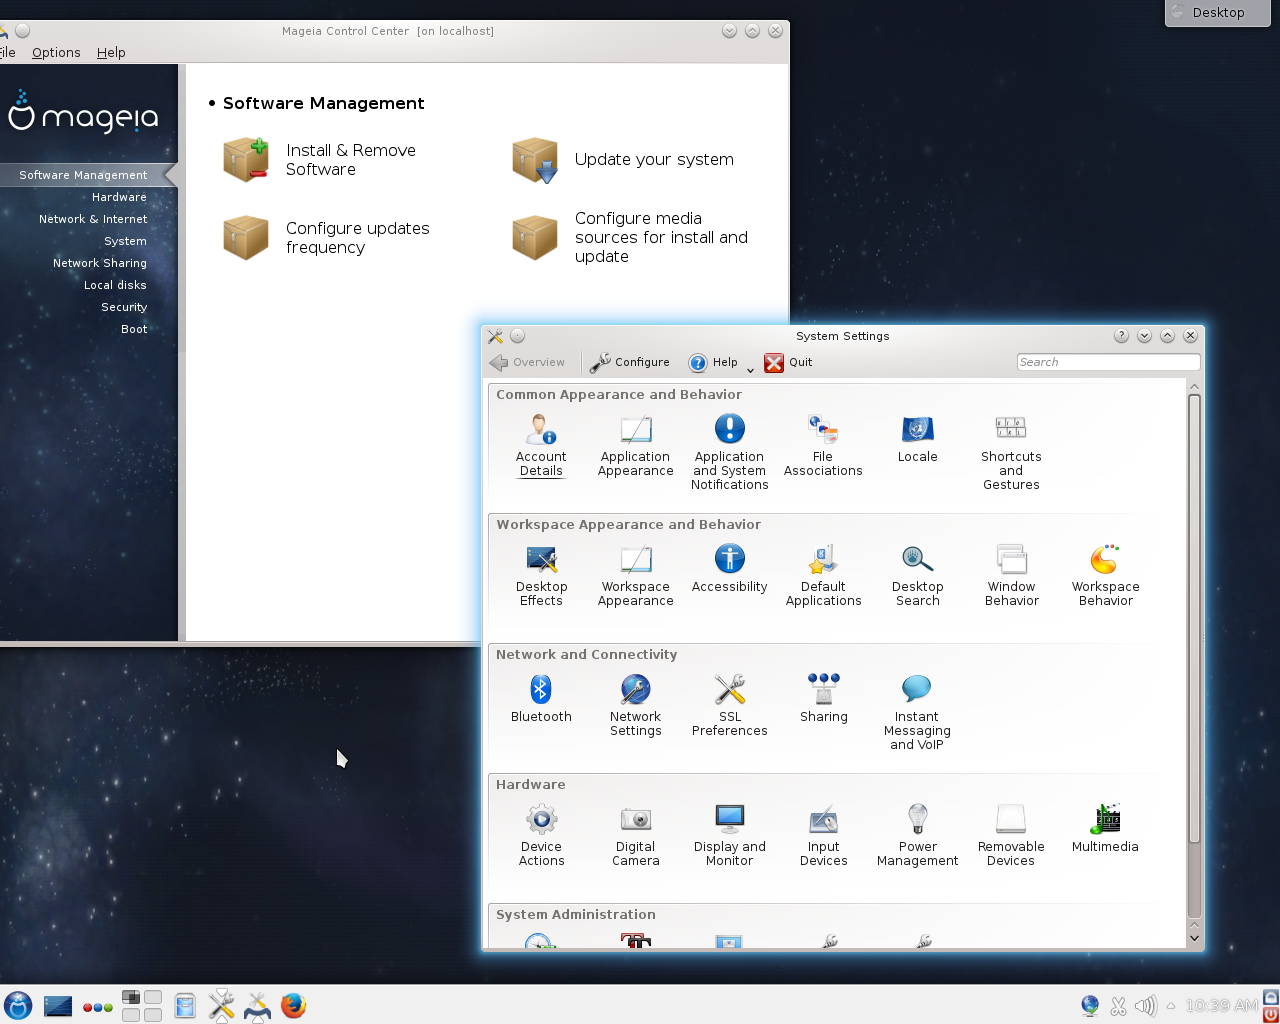Viewport: 1280px width, 1024px height.
Task: Open the clipboard scissors tray icon
Action: coord(1118,1006)
